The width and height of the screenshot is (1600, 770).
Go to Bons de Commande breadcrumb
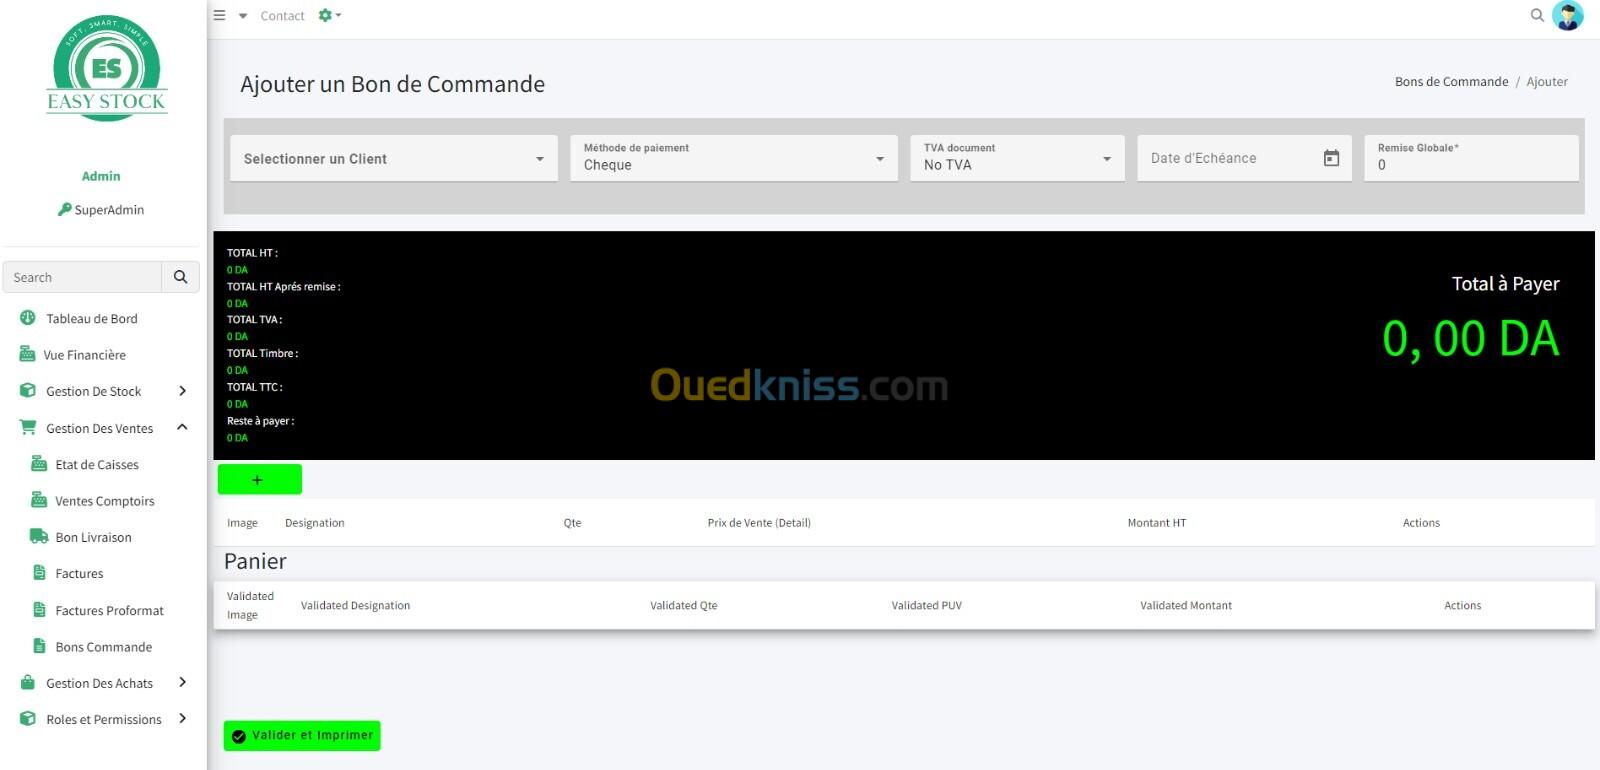click(1451, 82)
